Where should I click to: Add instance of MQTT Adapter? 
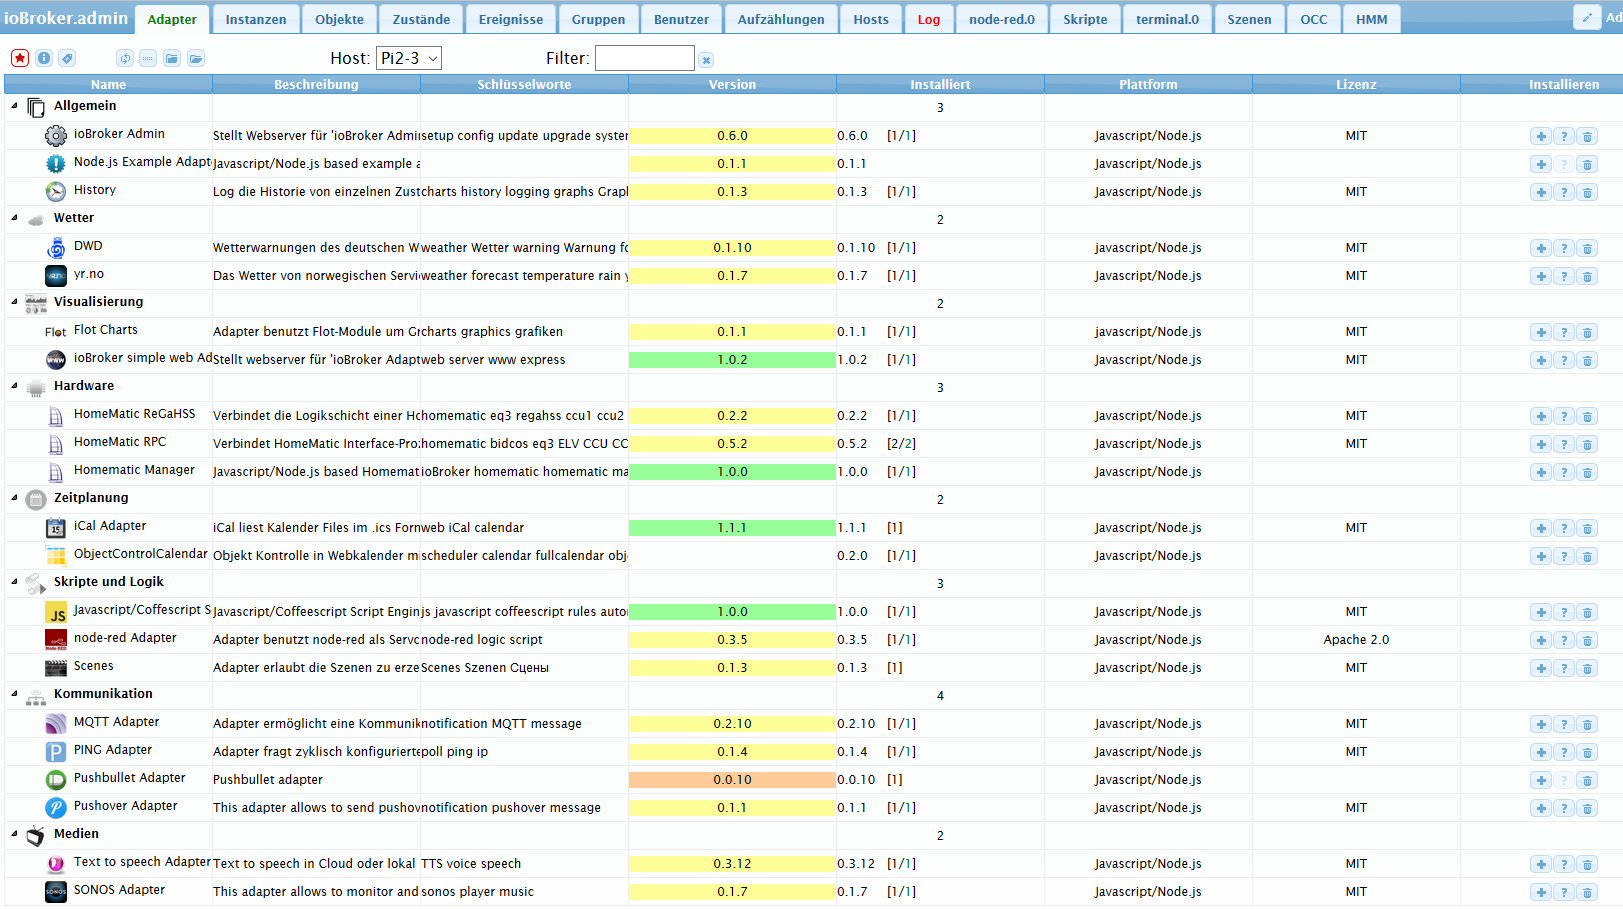pyautogui.click(x=1541, y=724)
